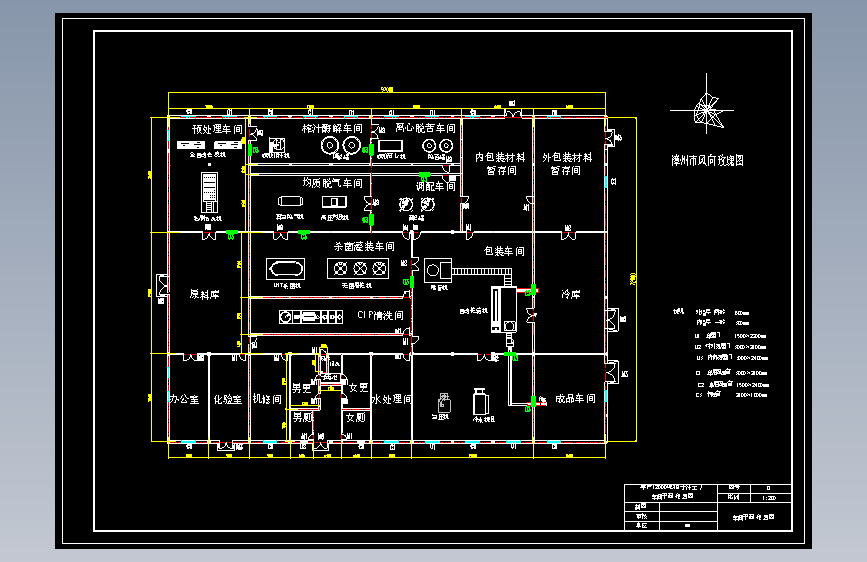Click the two mixing tanks in 调配车间

coord(416,205)
